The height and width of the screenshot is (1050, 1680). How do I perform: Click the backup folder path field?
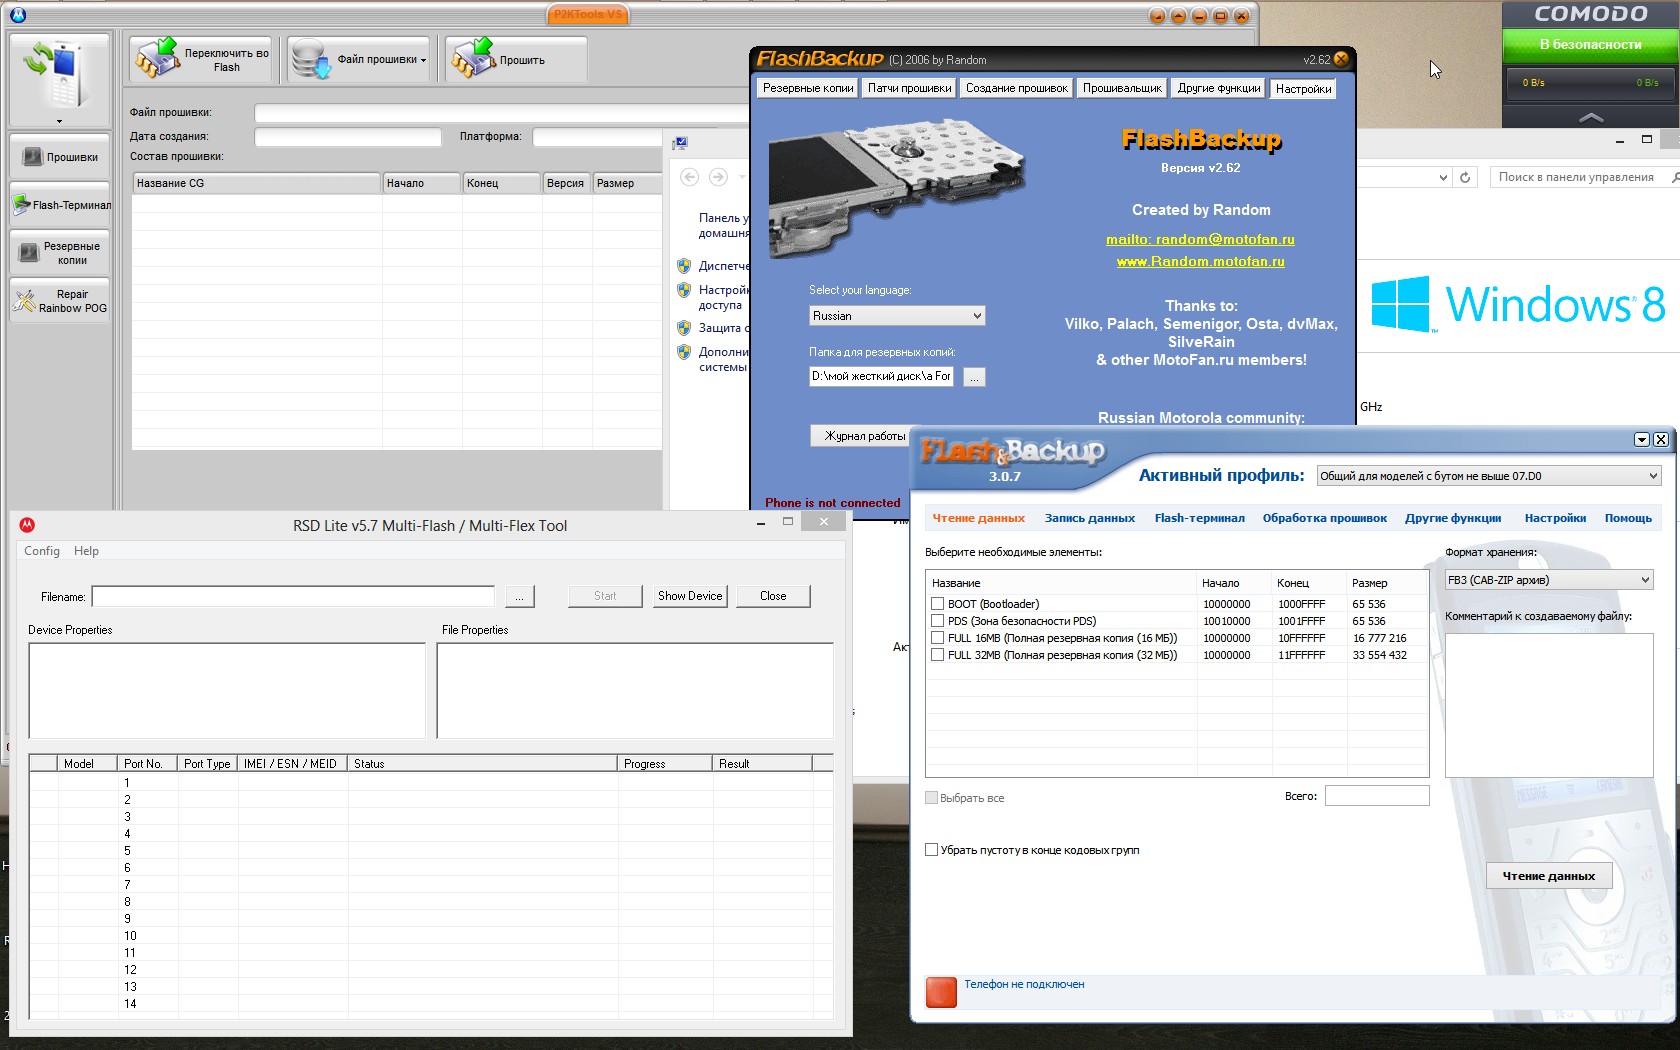coord(881,376)
